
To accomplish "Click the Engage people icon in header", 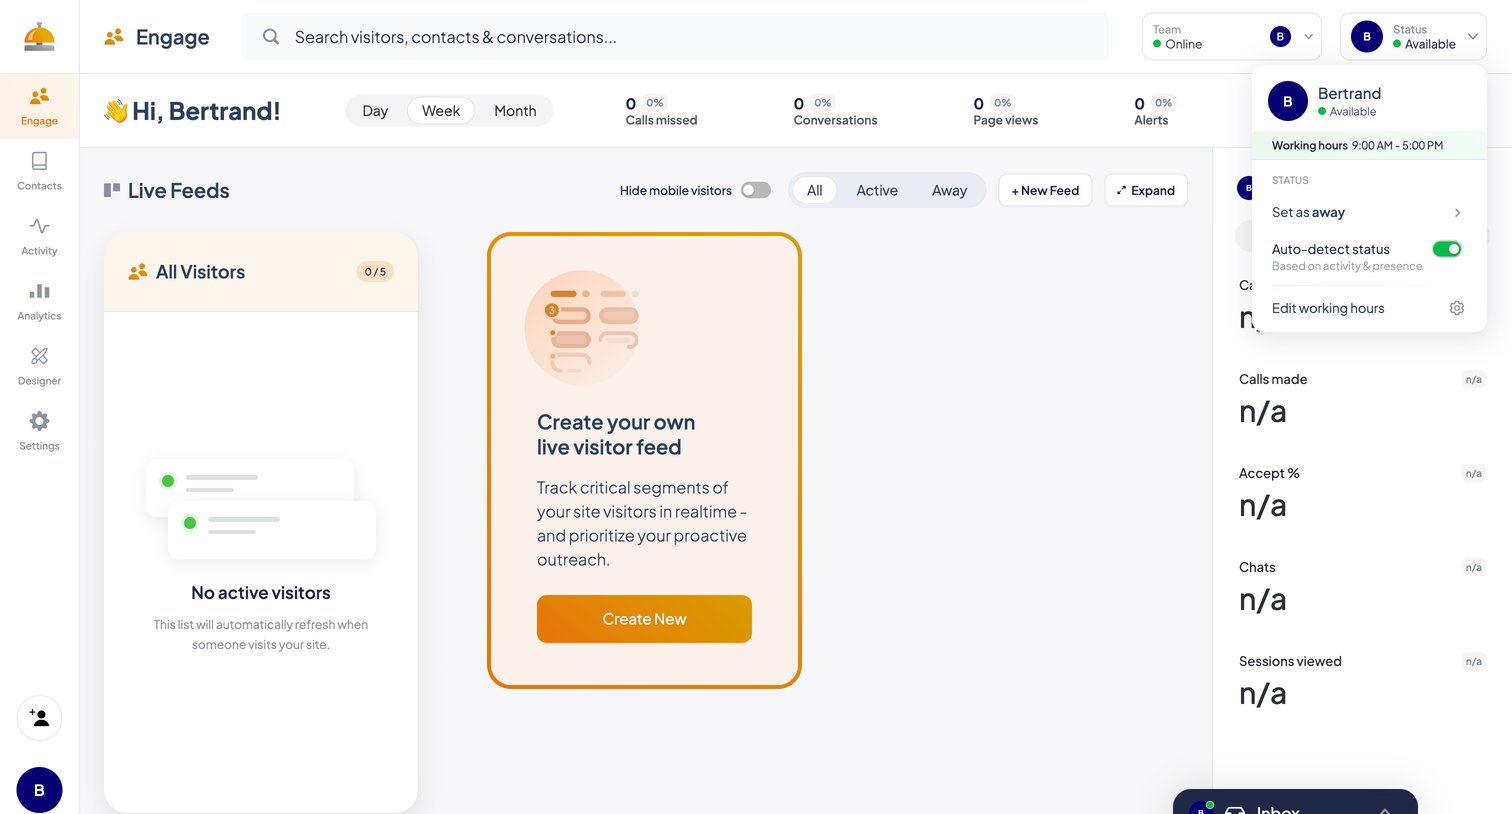I will pos(114,37).
